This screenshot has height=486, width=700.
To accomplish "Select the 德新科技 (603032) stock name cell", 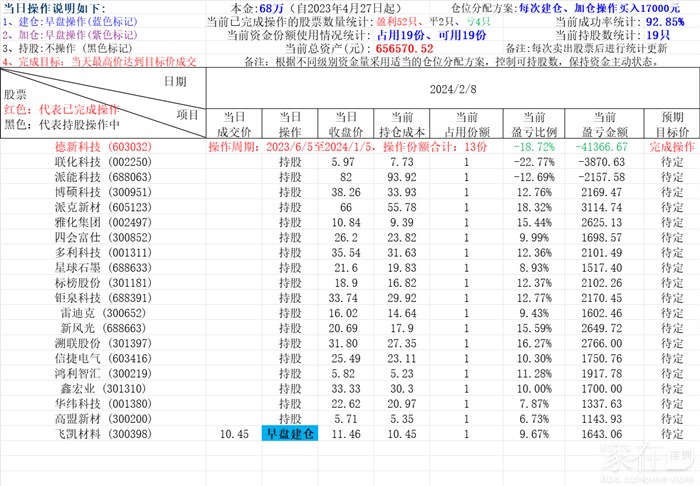I will point(104,146).
